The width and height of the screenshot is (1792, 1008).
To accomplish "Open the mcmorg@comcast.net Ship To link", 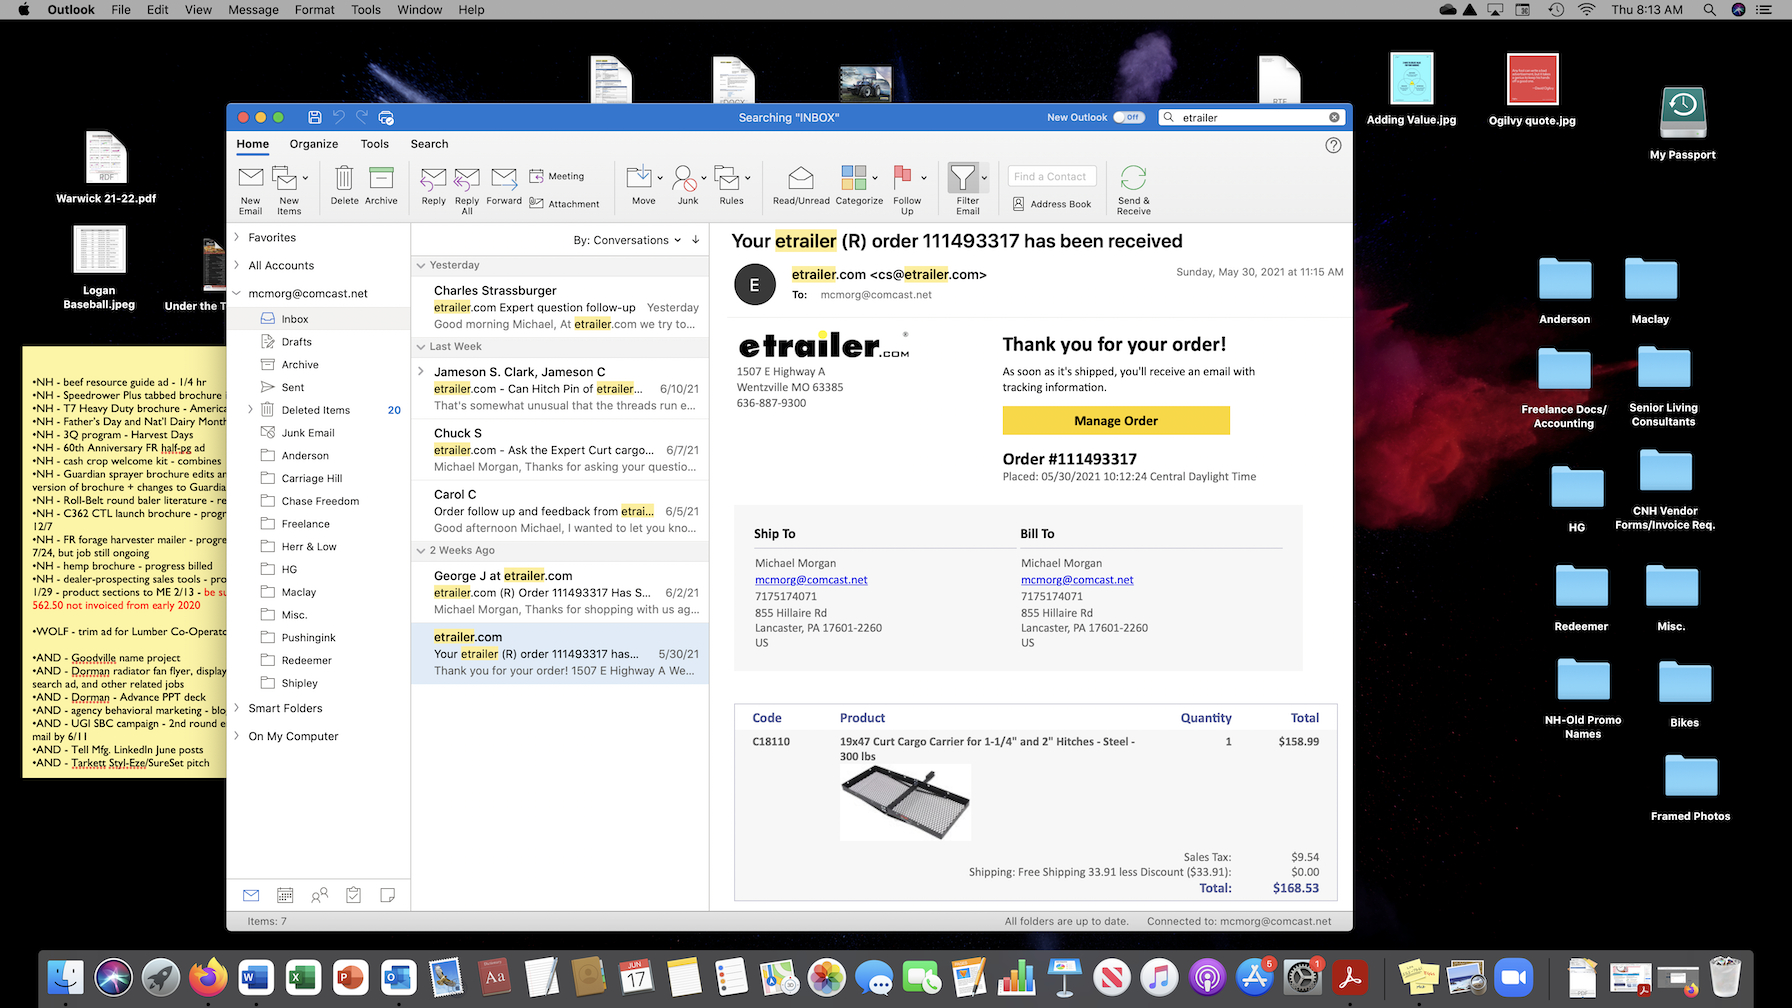I will (x=811, y=579).
